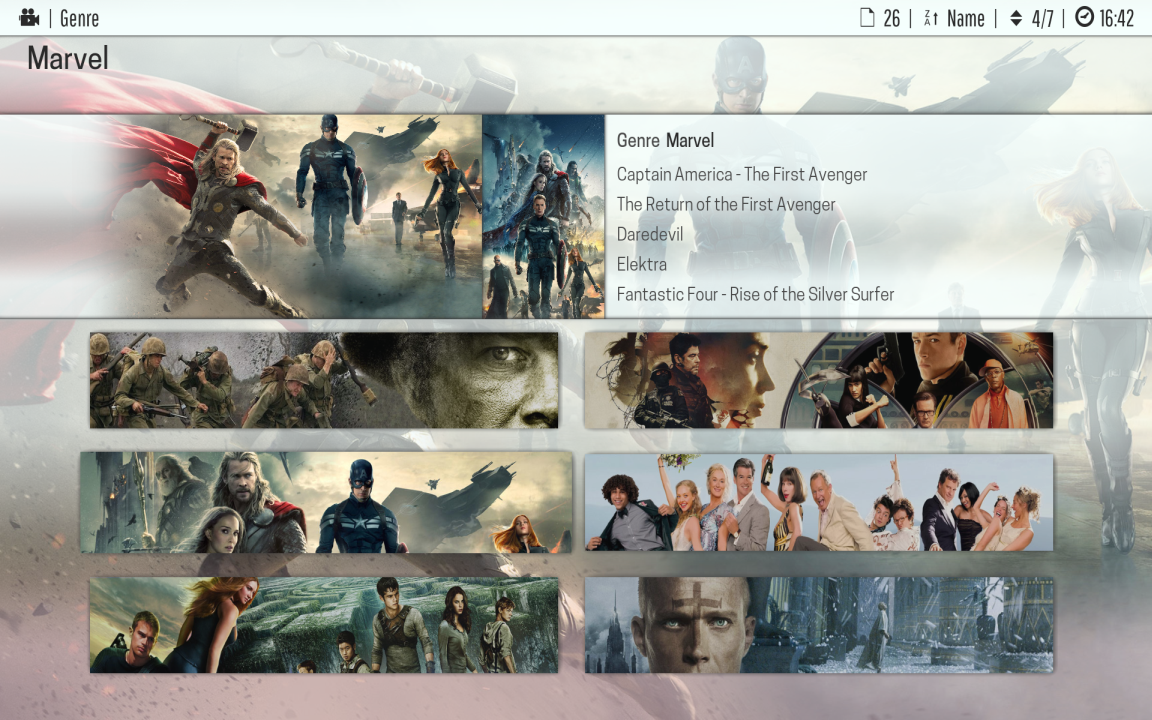Open the spy agents genre banner
Viewport: 1152px width, 720px height.
point(818,380)
